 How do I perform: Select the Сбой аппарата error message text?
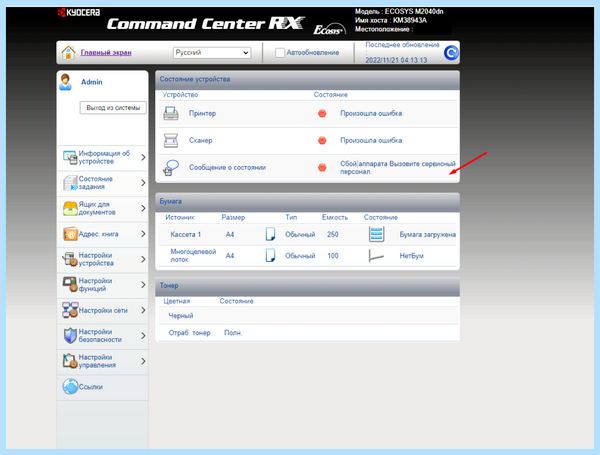398,168
